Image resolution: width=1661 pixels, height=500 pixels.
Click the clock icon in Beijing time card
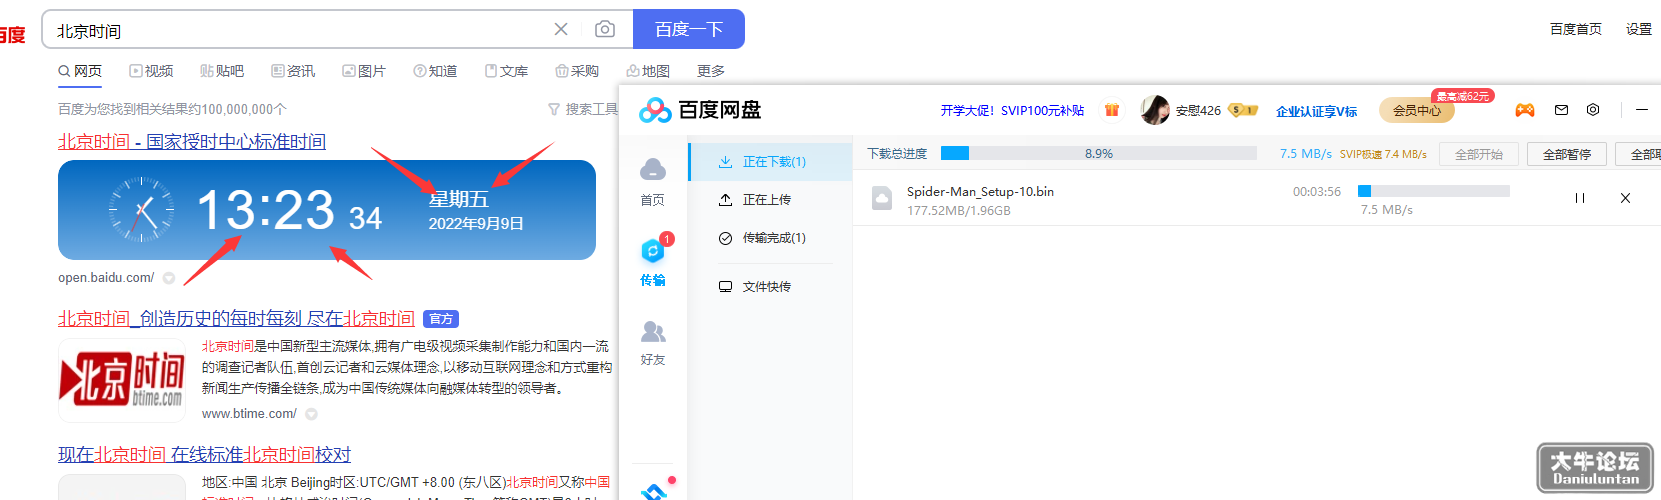[x=141, y=210]
